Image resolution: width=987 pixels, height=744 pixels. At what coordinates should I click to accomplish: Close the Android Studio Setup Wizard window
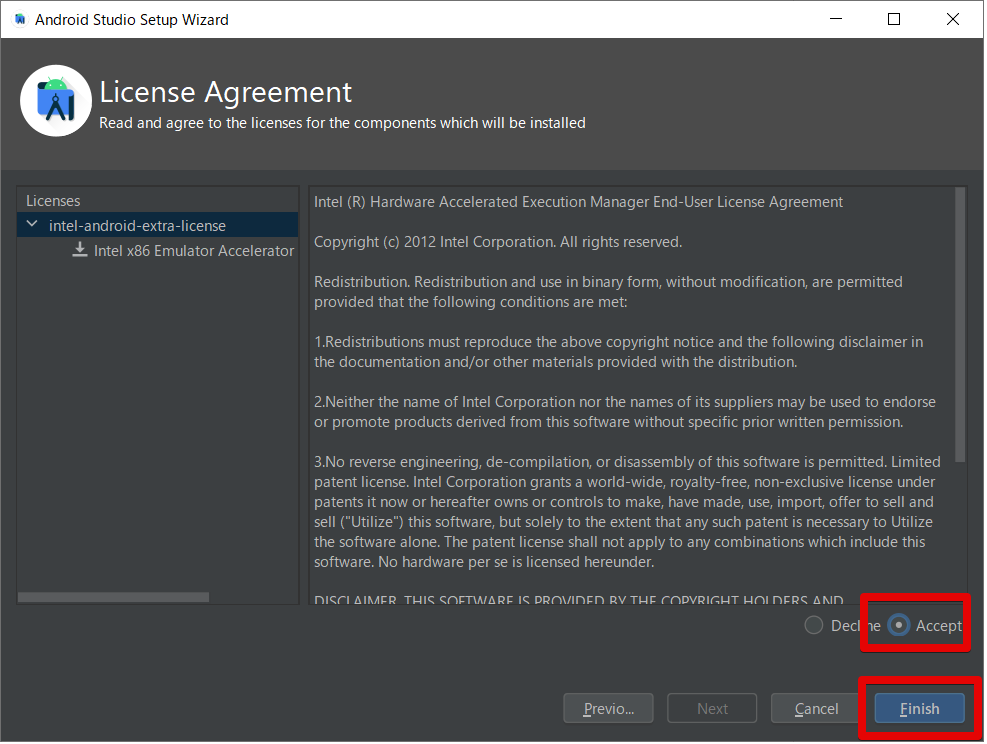[953, 19]
